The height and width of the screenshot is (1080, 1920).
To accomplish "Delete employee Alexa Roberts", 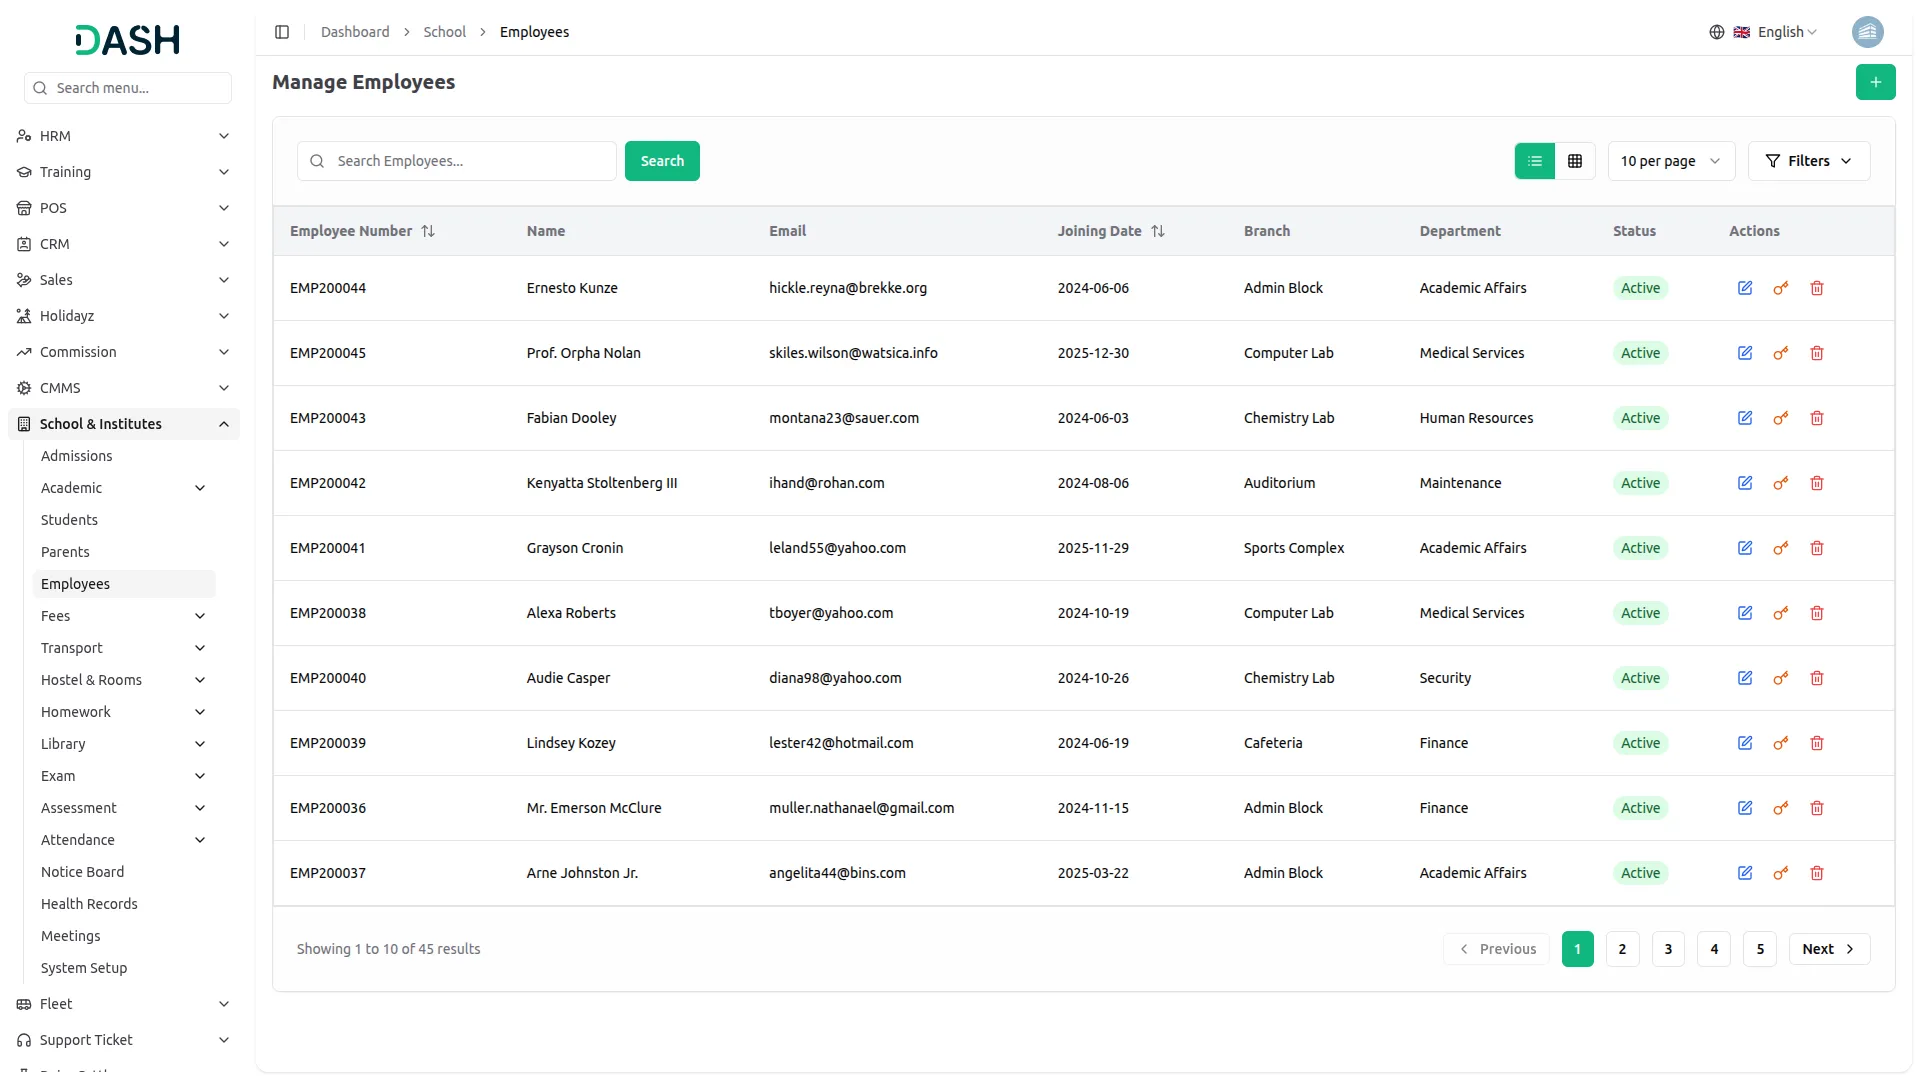I will (x=1817, y=613).
